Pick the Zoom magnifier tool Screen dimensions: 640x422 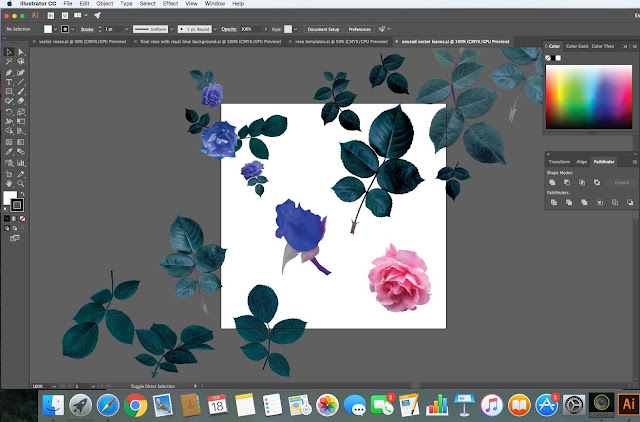click(21, 184)
